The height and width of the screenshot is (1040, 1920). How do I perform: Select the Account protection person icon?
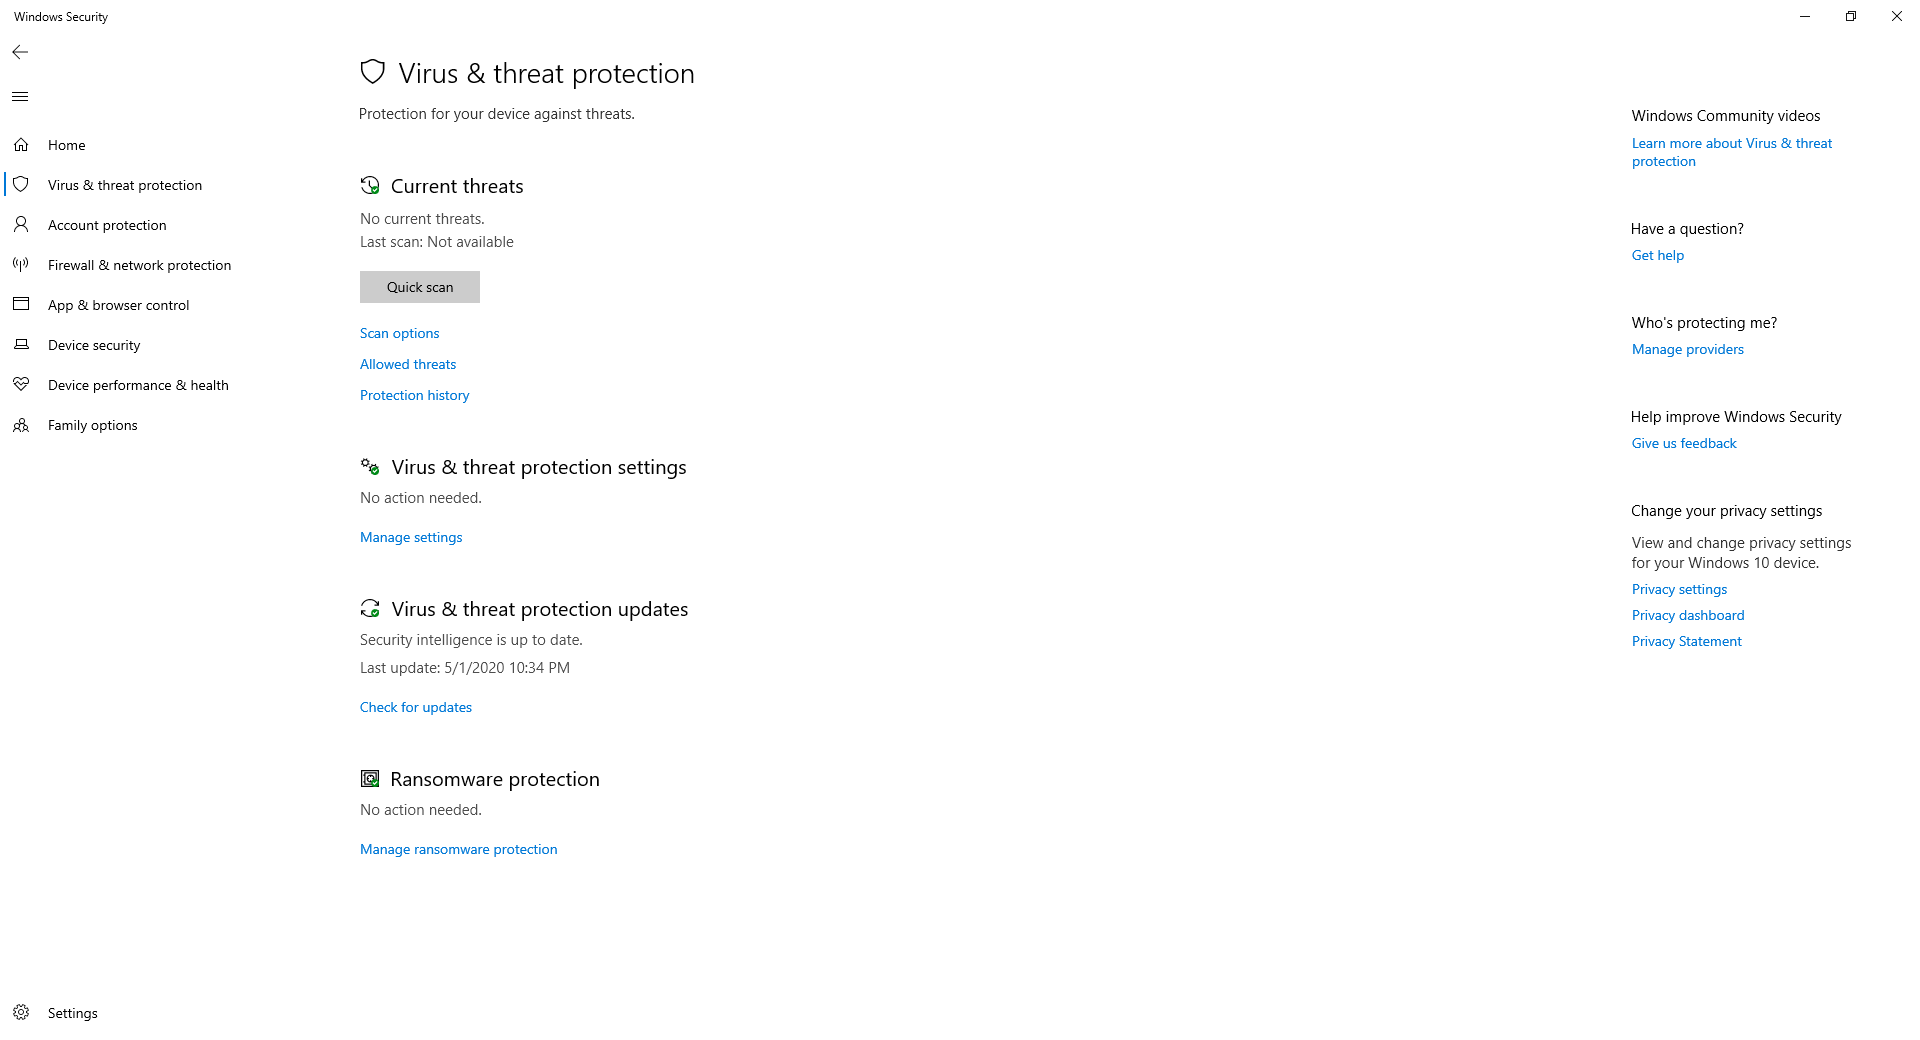pyautogui.click(x=21, y=225)
